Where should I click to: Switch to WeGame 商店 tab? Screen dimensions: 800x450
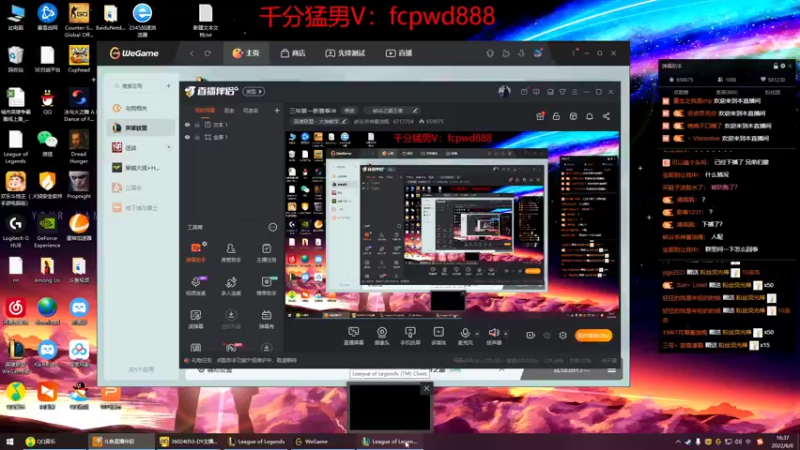point(293,53)
